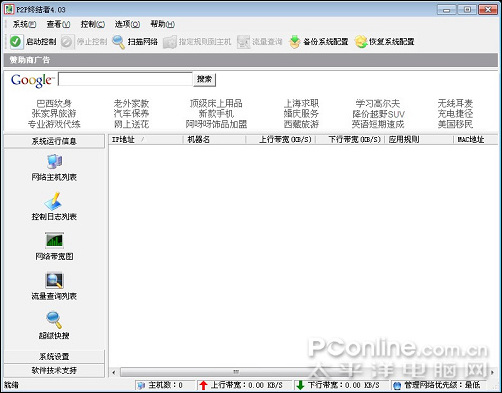Click the 流量查询 toolbar icon
The height and width of the screenshot is (393, 502).
point(243,42)
